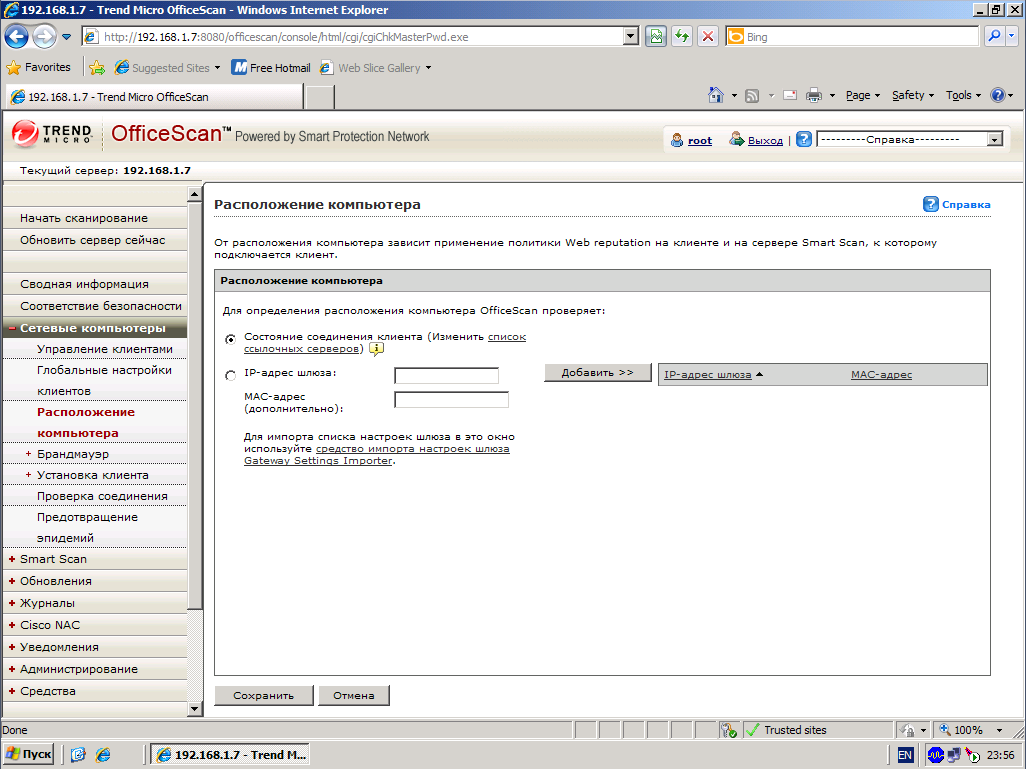Image resolution: width=1026 pixels, height=769 pixels.
Task: Click the red Stop loading icon
Action: click(708, 37)
